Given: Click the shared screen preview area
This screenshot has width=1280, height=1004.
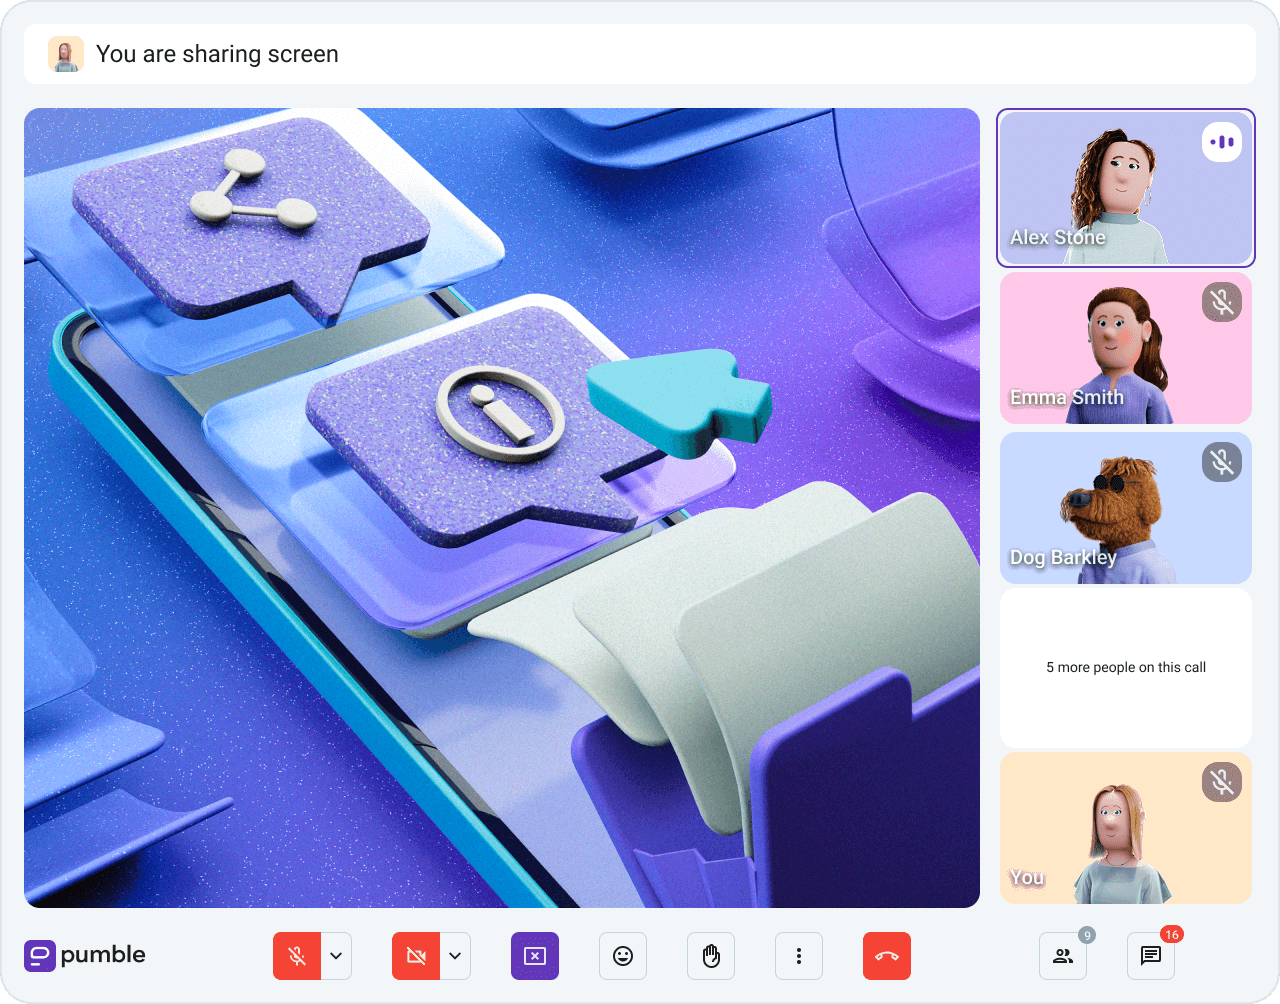Looking at the screenshot, I should [502, 508].
